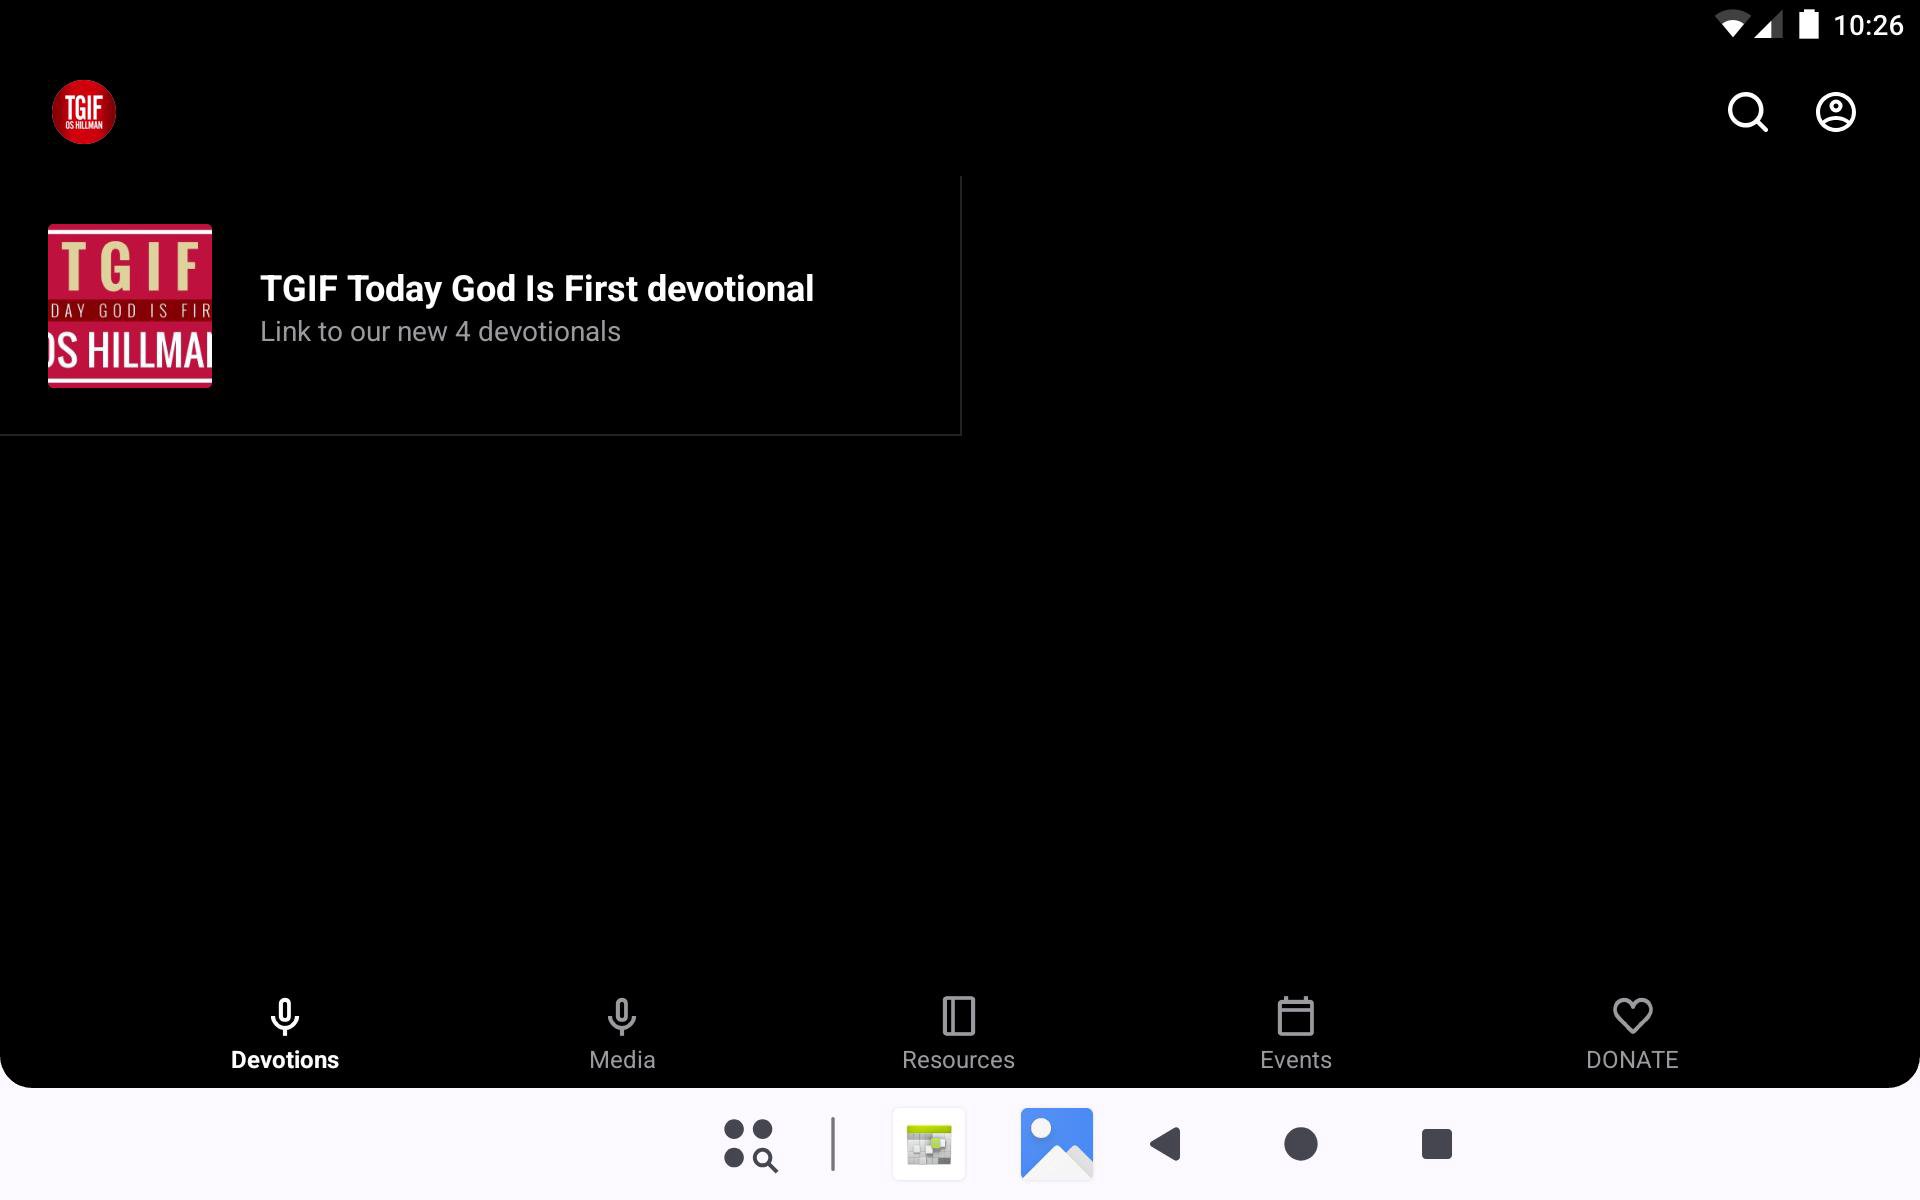Screen dimensions: 1920x1200
Task: Click the DONATE heart icon
Action: (x=1632, y=1016)
